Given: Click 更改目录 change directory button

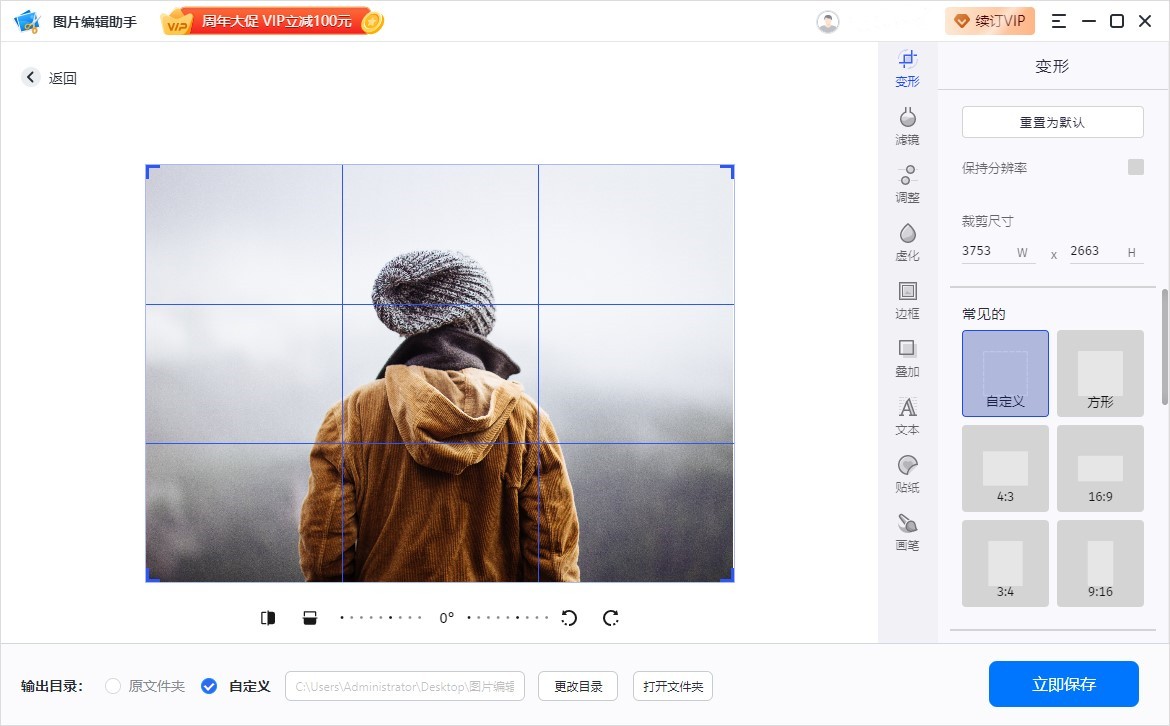Looking at the screenshot, I should pos(578,686).
